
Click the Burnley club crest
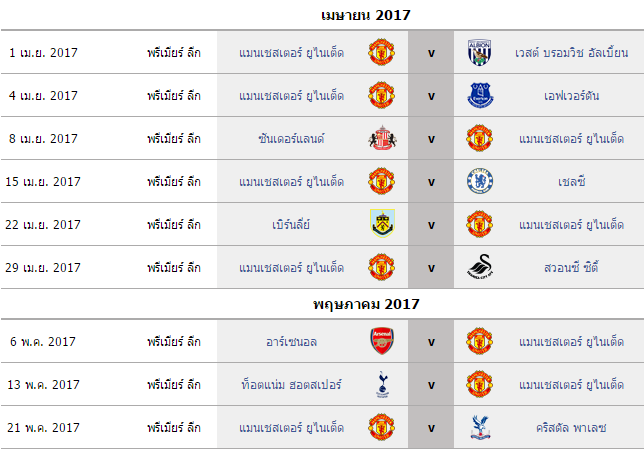pos(382,224)
